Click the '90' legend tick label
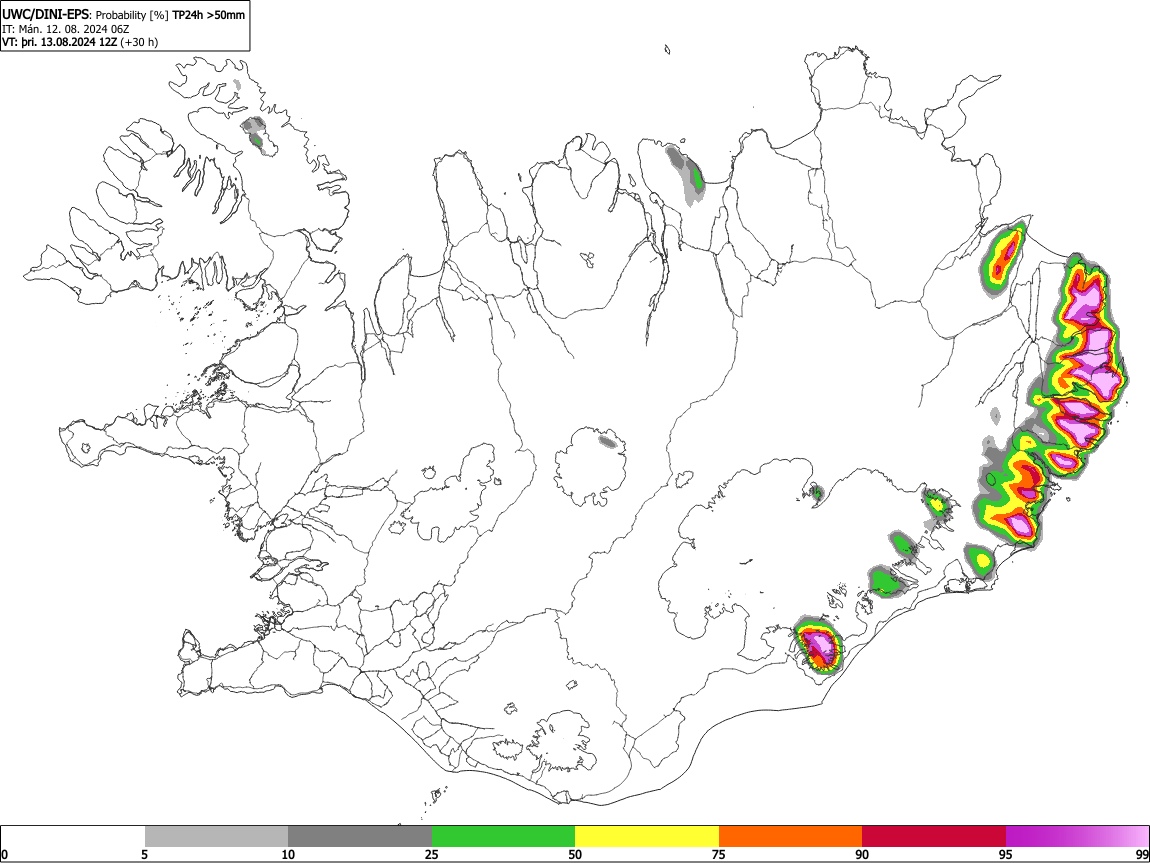 click(862, 854)
